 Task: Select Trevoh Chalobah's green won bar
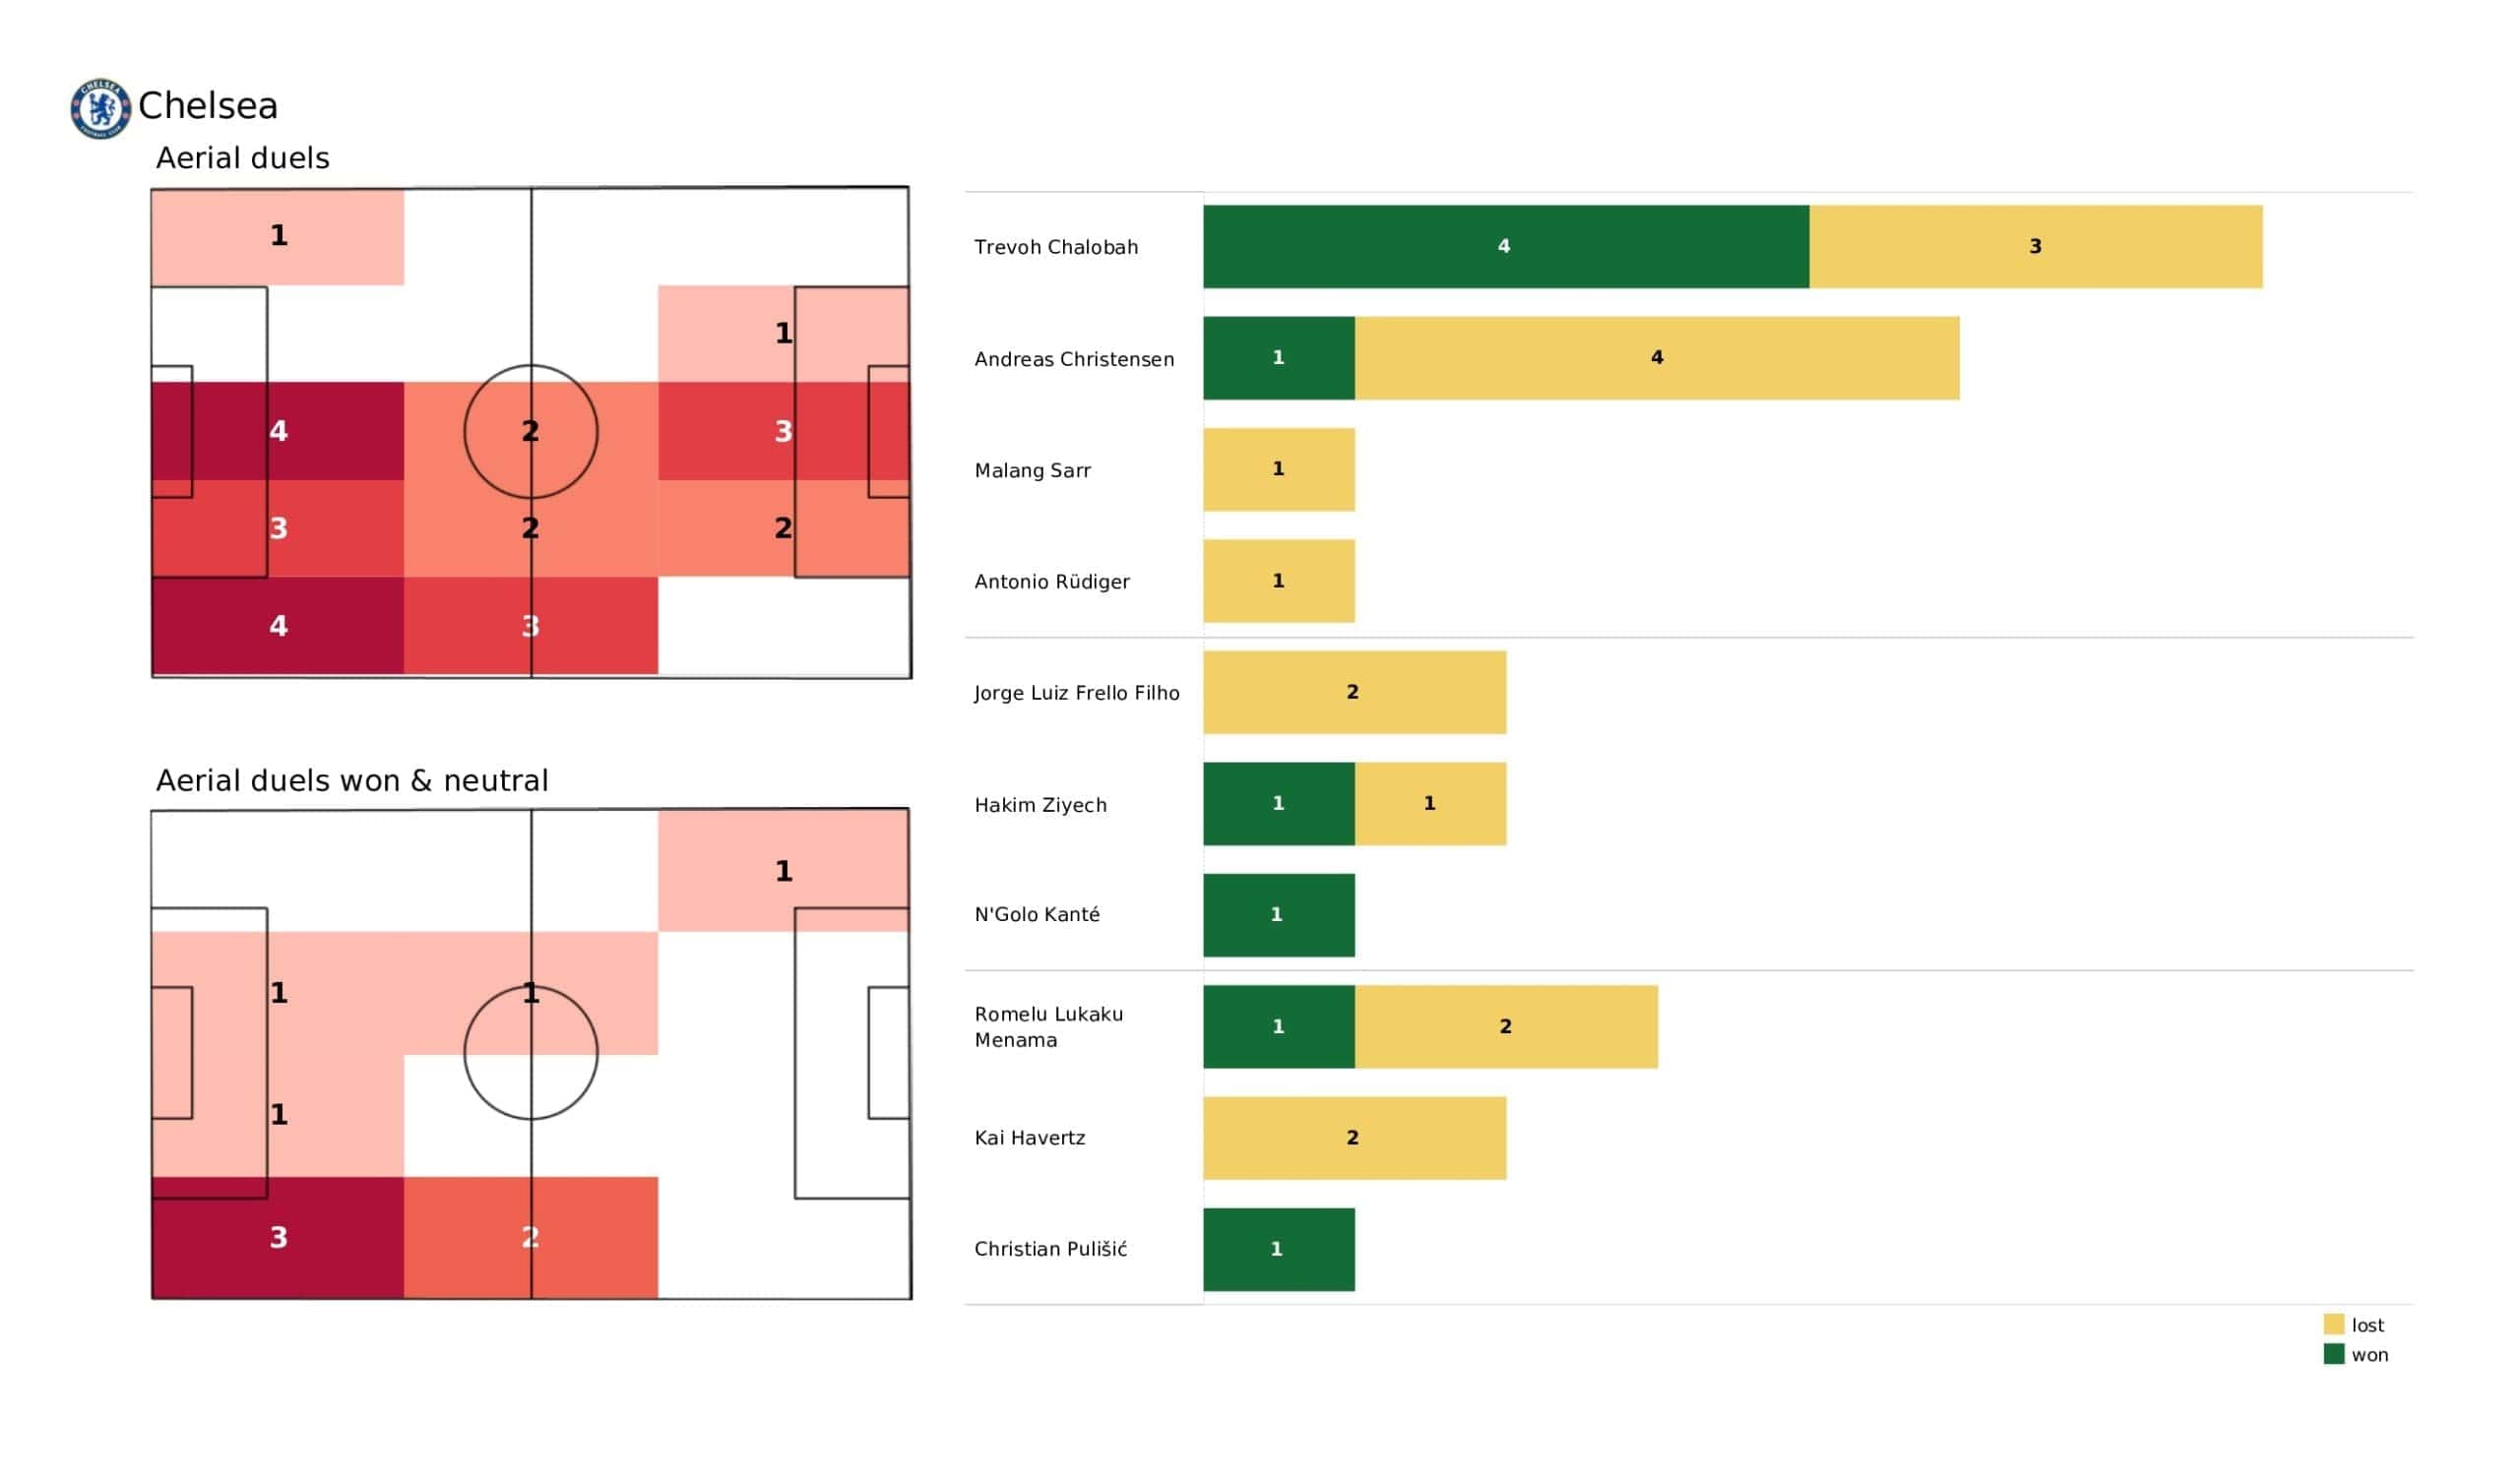pos(1505,247)
